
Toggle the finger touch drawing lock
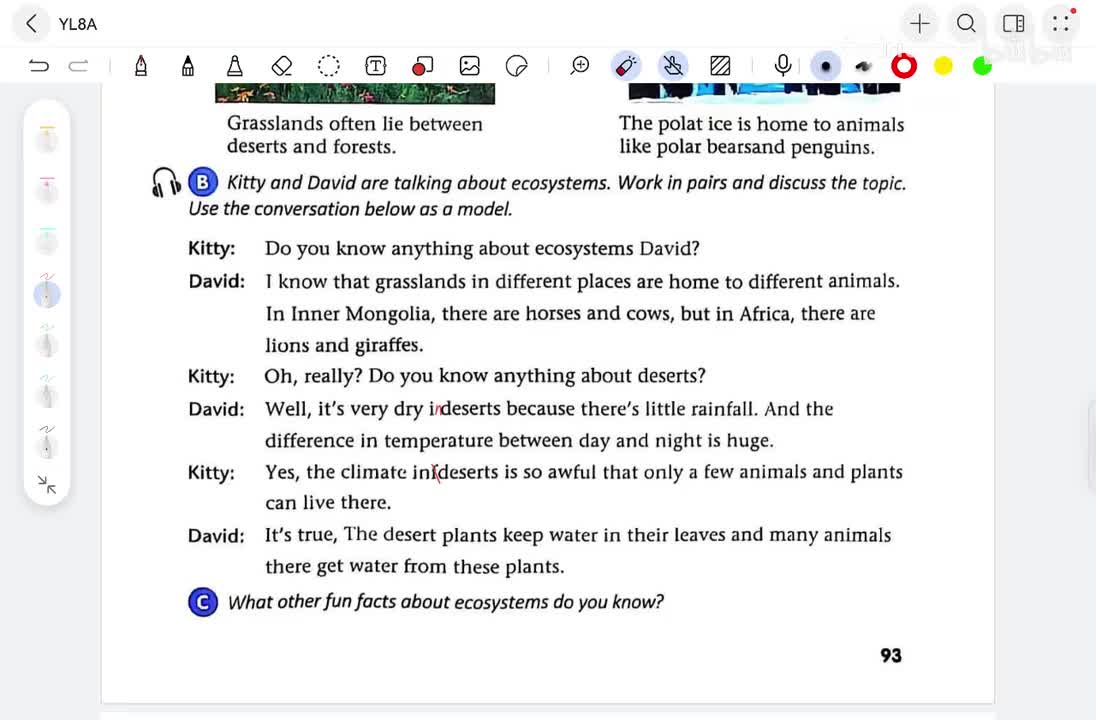(x=672, y=66)
